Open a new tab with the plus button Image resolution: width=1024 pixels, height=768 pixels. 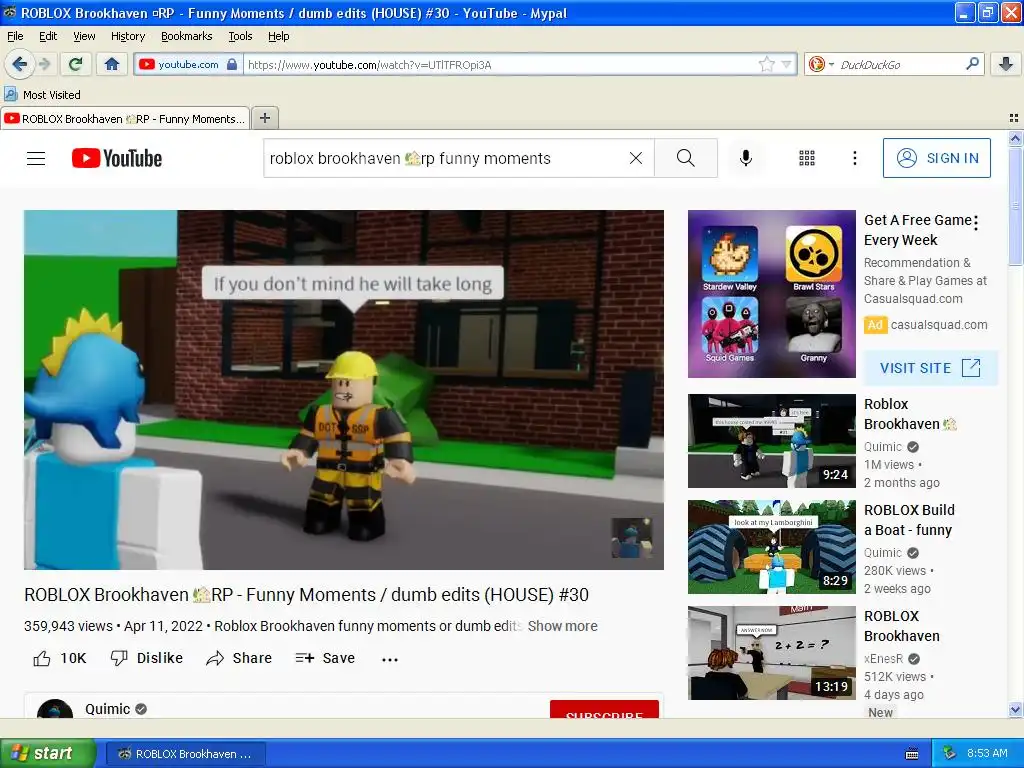(264, 118)
